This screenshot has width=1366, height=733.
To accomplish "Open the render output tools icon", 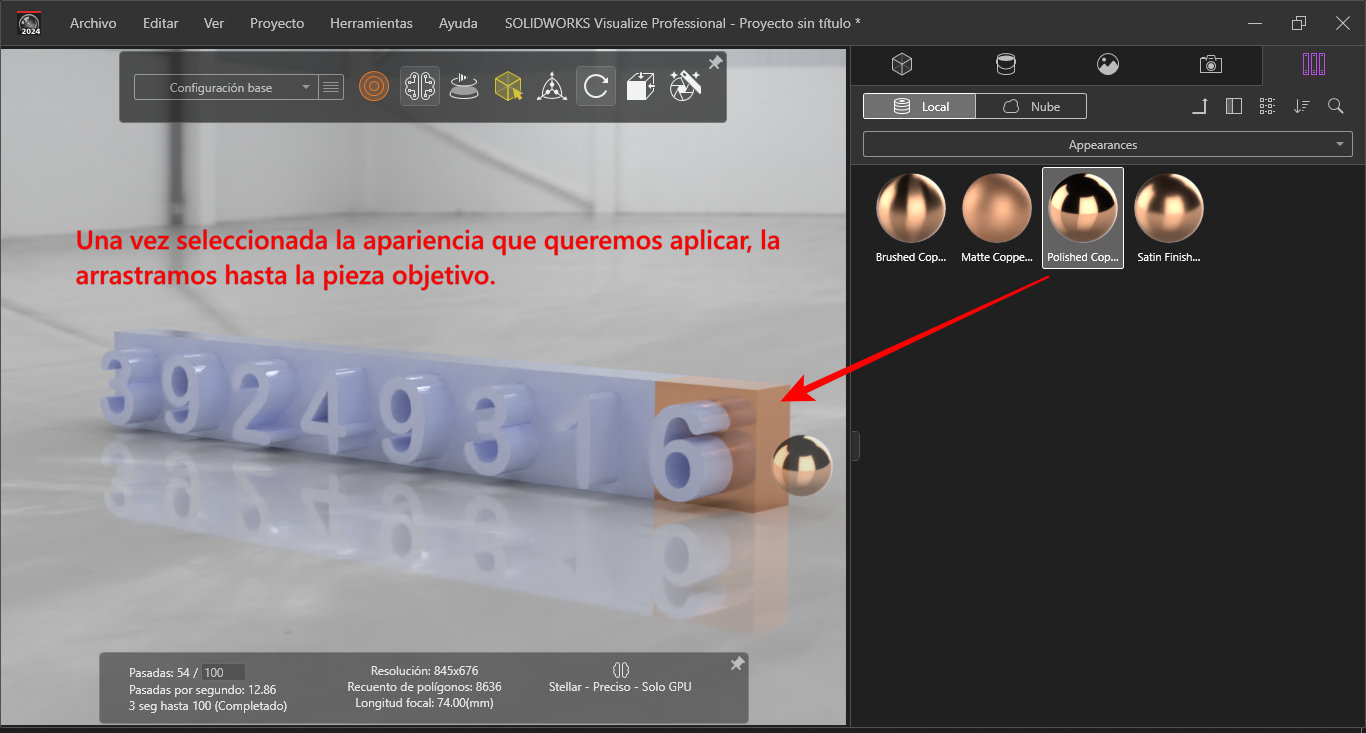I will (685, 85).
